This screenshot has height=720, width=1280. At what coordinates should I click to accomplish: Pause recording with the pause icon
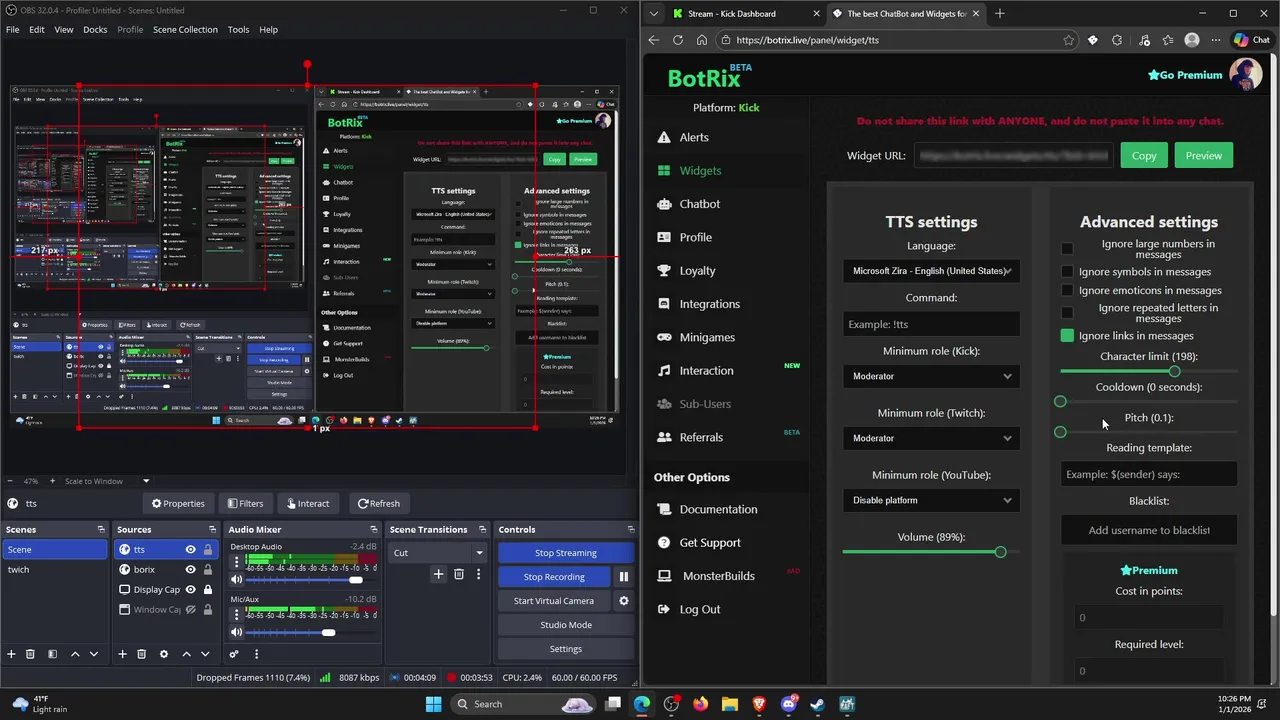coord(623,577)
